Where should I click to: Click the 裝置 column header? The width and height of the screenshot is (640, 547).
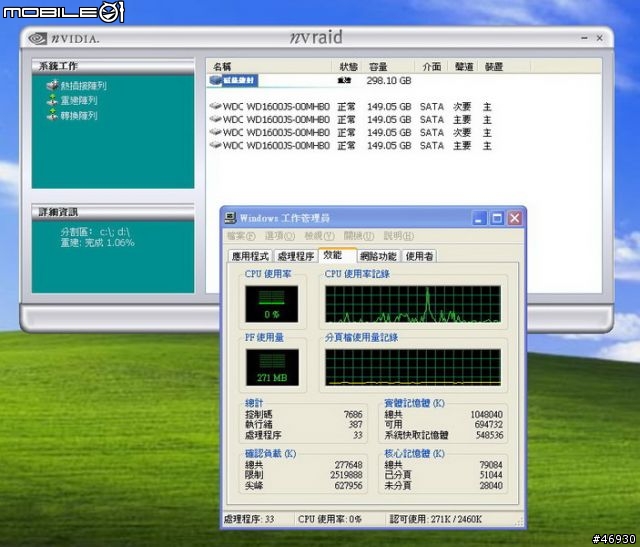point(505,67)
